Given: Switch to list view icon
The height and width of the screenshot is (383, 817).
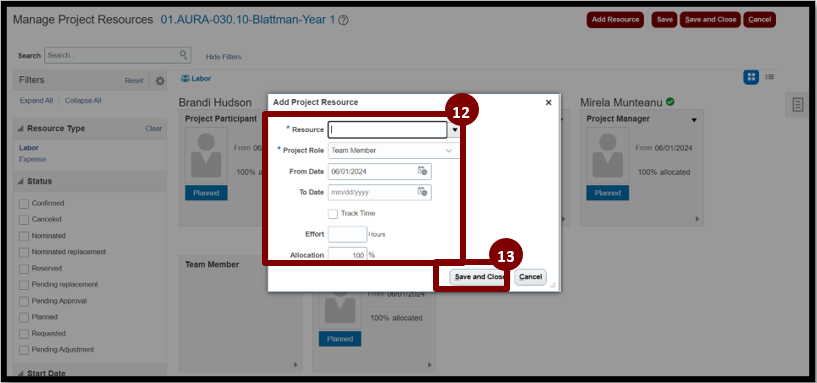Looking at the screenshot, I should pos(770,77).
